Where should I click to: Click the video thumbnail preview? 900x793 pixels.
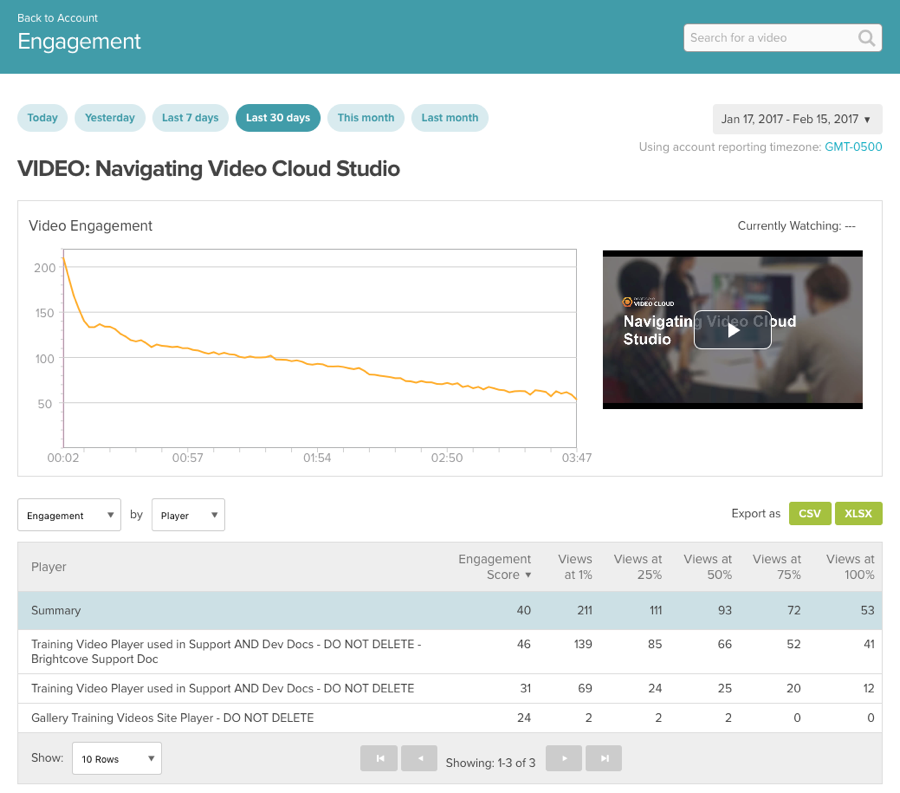[732, 330]
